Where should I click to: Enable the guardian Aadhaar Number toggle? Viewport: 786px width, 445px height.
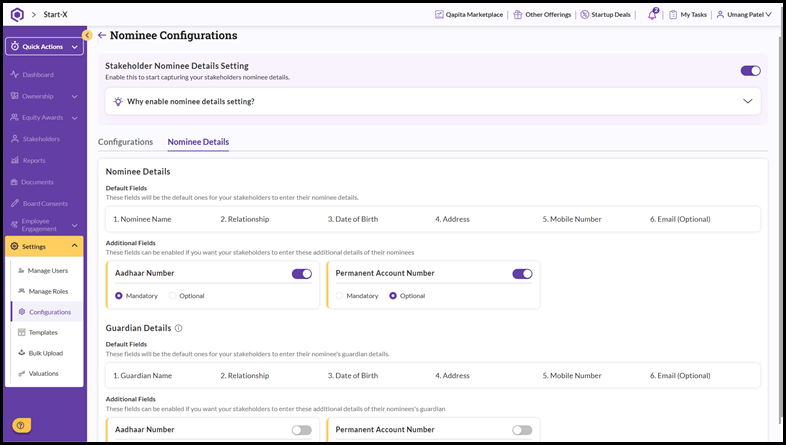coord(302,430)
